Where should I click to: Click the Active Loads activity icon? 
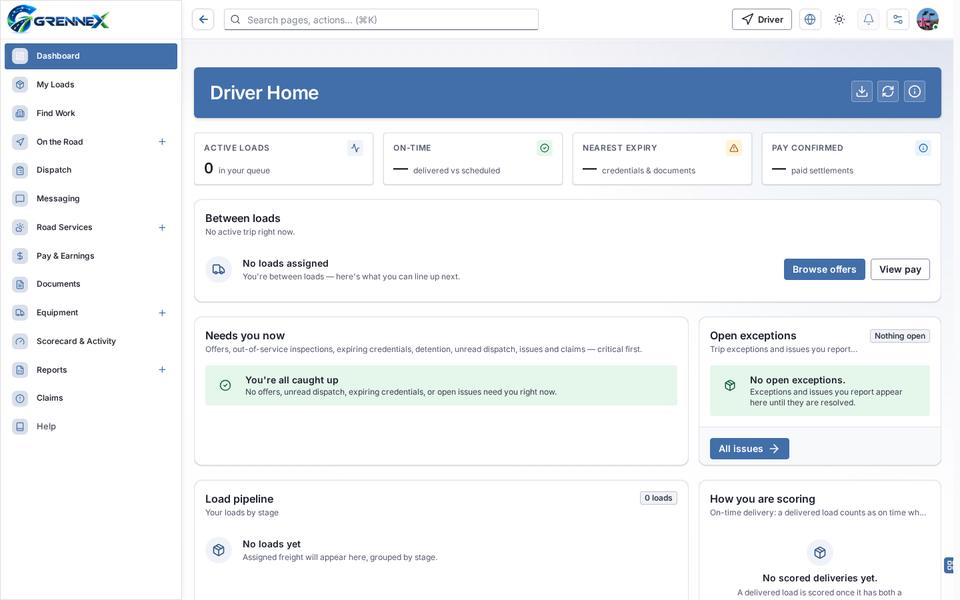click(356, 148)
